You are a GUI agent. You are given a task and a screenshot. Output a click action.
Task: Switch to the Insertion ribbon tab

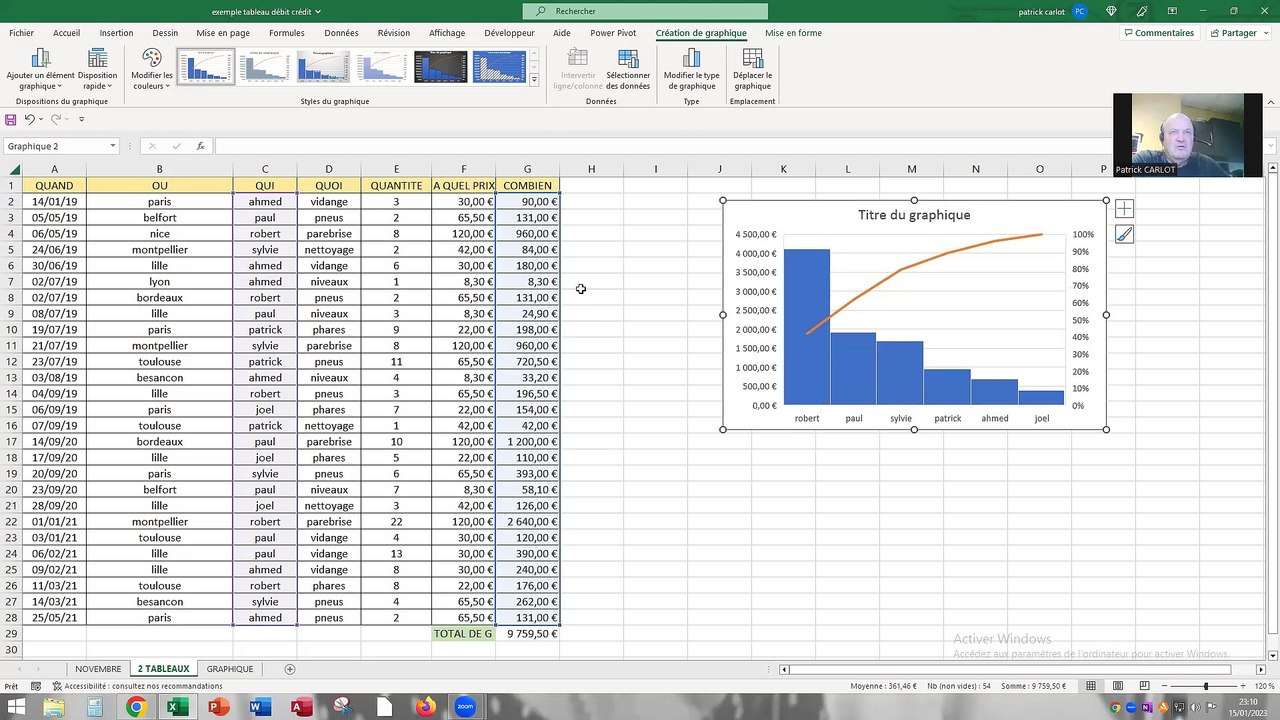pyautogui.click(x=116, y=33)
